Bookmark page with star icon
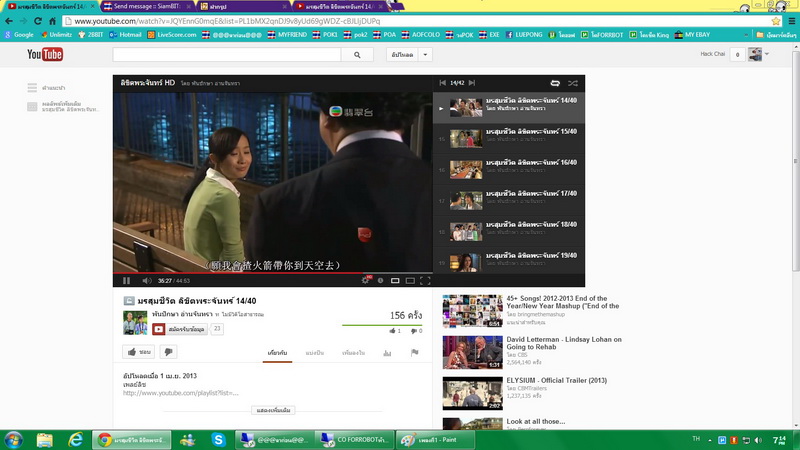 click(776, 21)
